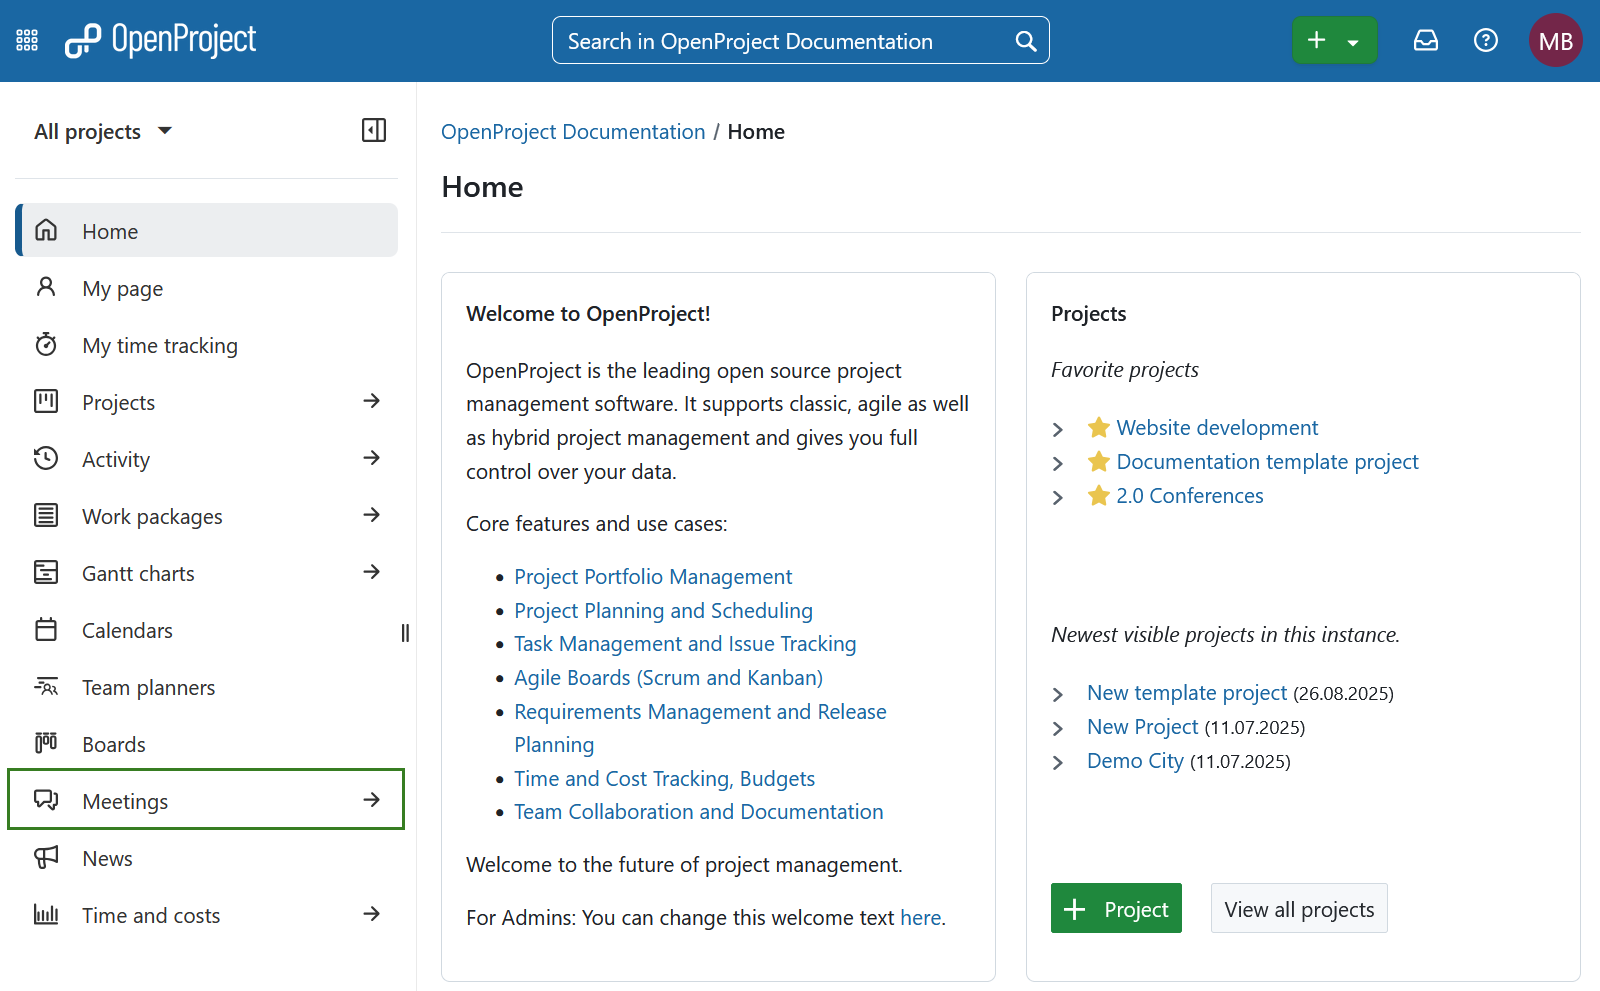The height and width of the screenshot is (991, 1600).
Task: Open the green plus dropdown arrow
Action: pyautogui.click(x=1355, y=40)
